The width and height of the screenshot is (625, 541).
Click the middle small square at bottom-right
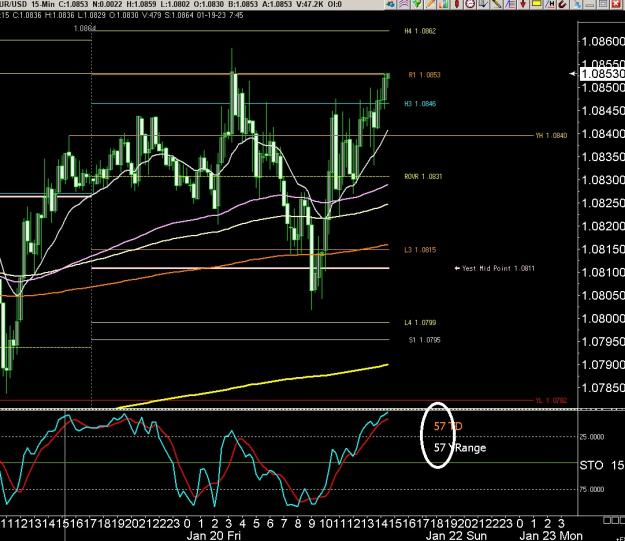coord(614,520)
